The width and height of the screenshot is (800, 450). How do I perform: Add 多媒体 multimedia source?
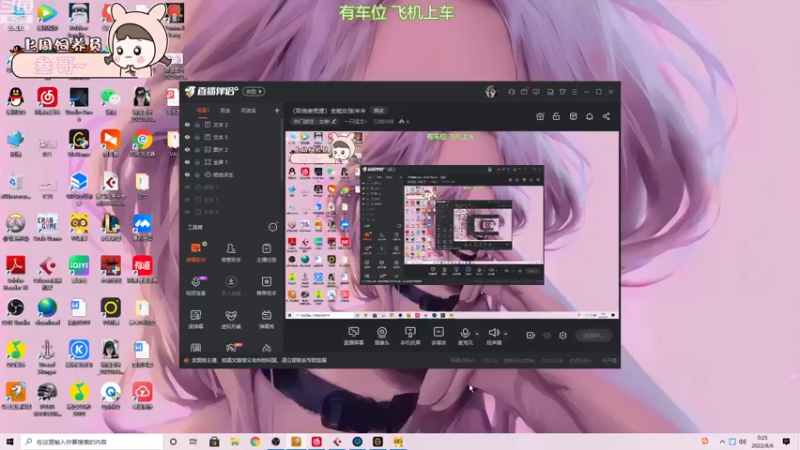438,336
